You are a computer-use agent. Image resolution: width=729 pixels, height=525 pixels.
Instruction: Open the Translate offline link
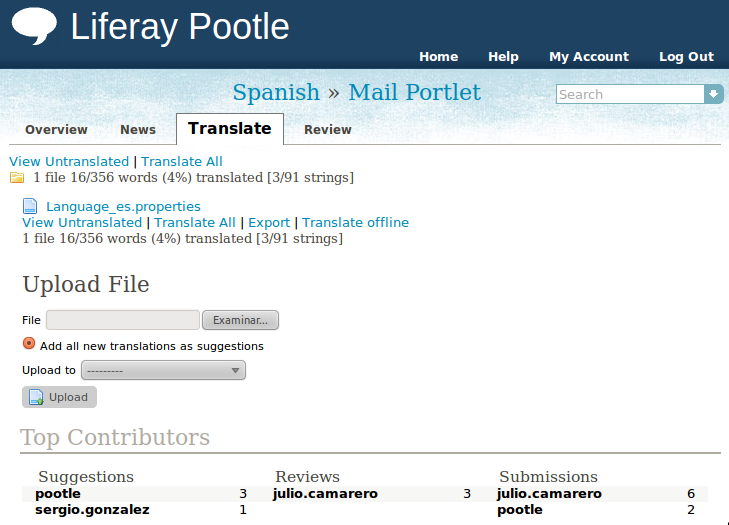click(355, 223)
